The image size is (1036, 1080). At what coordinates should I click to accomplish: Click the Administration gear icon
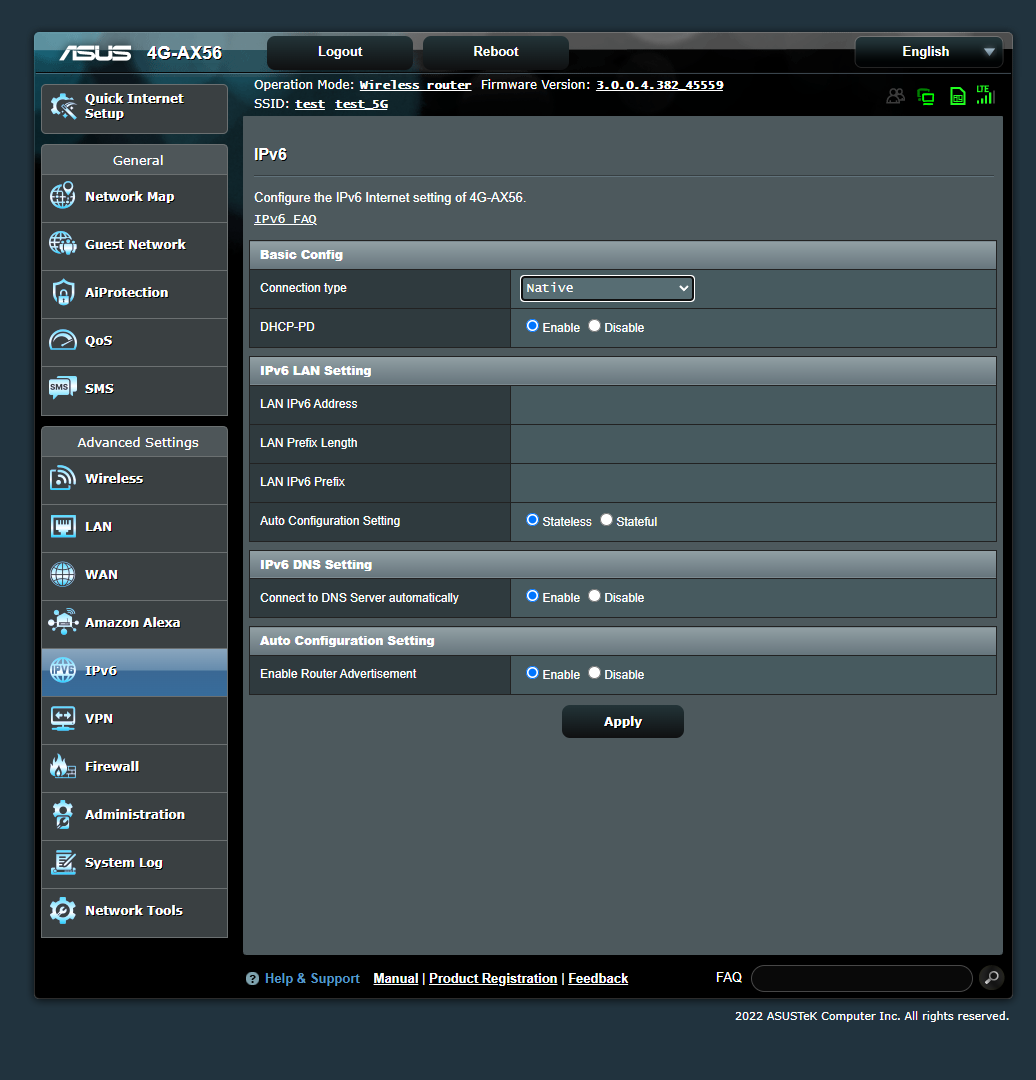(x=63, y=814)
